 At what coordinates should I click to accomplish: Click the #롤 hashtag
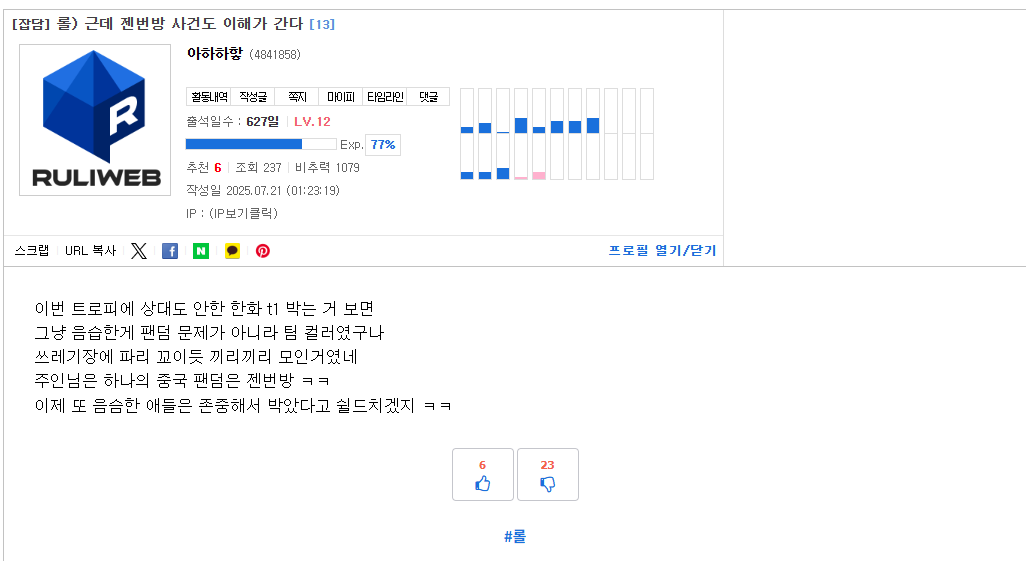point(515,537)
